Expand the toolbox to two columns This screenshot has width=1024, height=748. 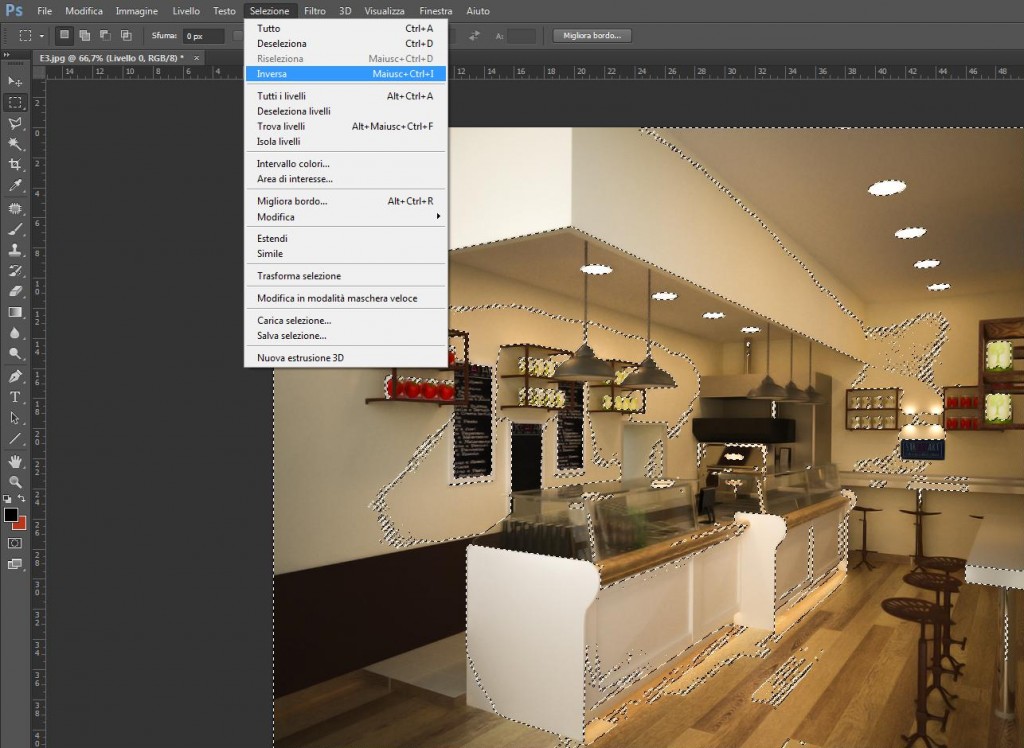tap(7, 56)
